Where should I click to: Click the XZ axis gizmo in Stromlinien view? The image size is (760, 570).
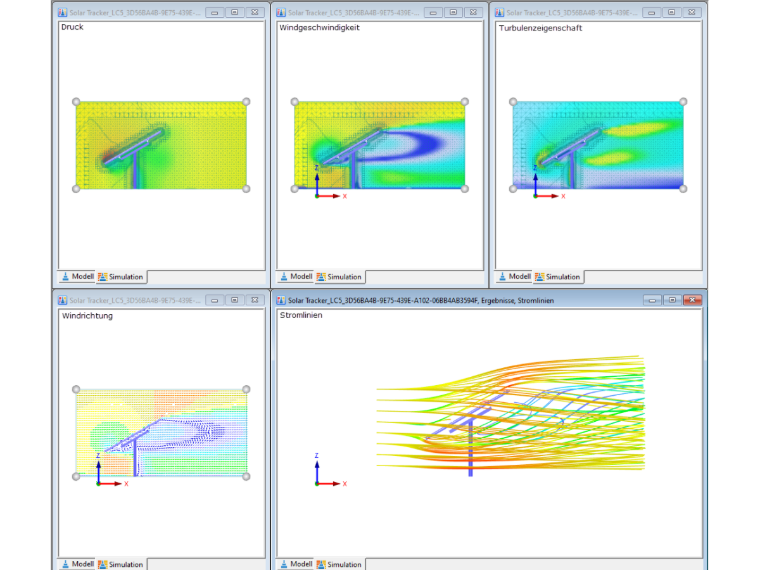point(330,470)
